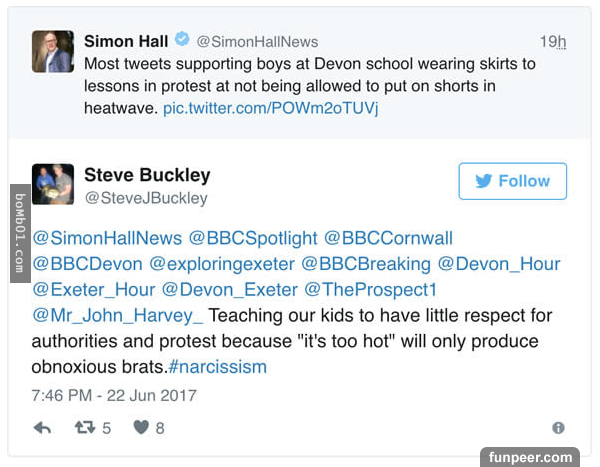600x467 pixels.
Task: Like the tweet with heart icon
Action: click(x=141, y=427)
